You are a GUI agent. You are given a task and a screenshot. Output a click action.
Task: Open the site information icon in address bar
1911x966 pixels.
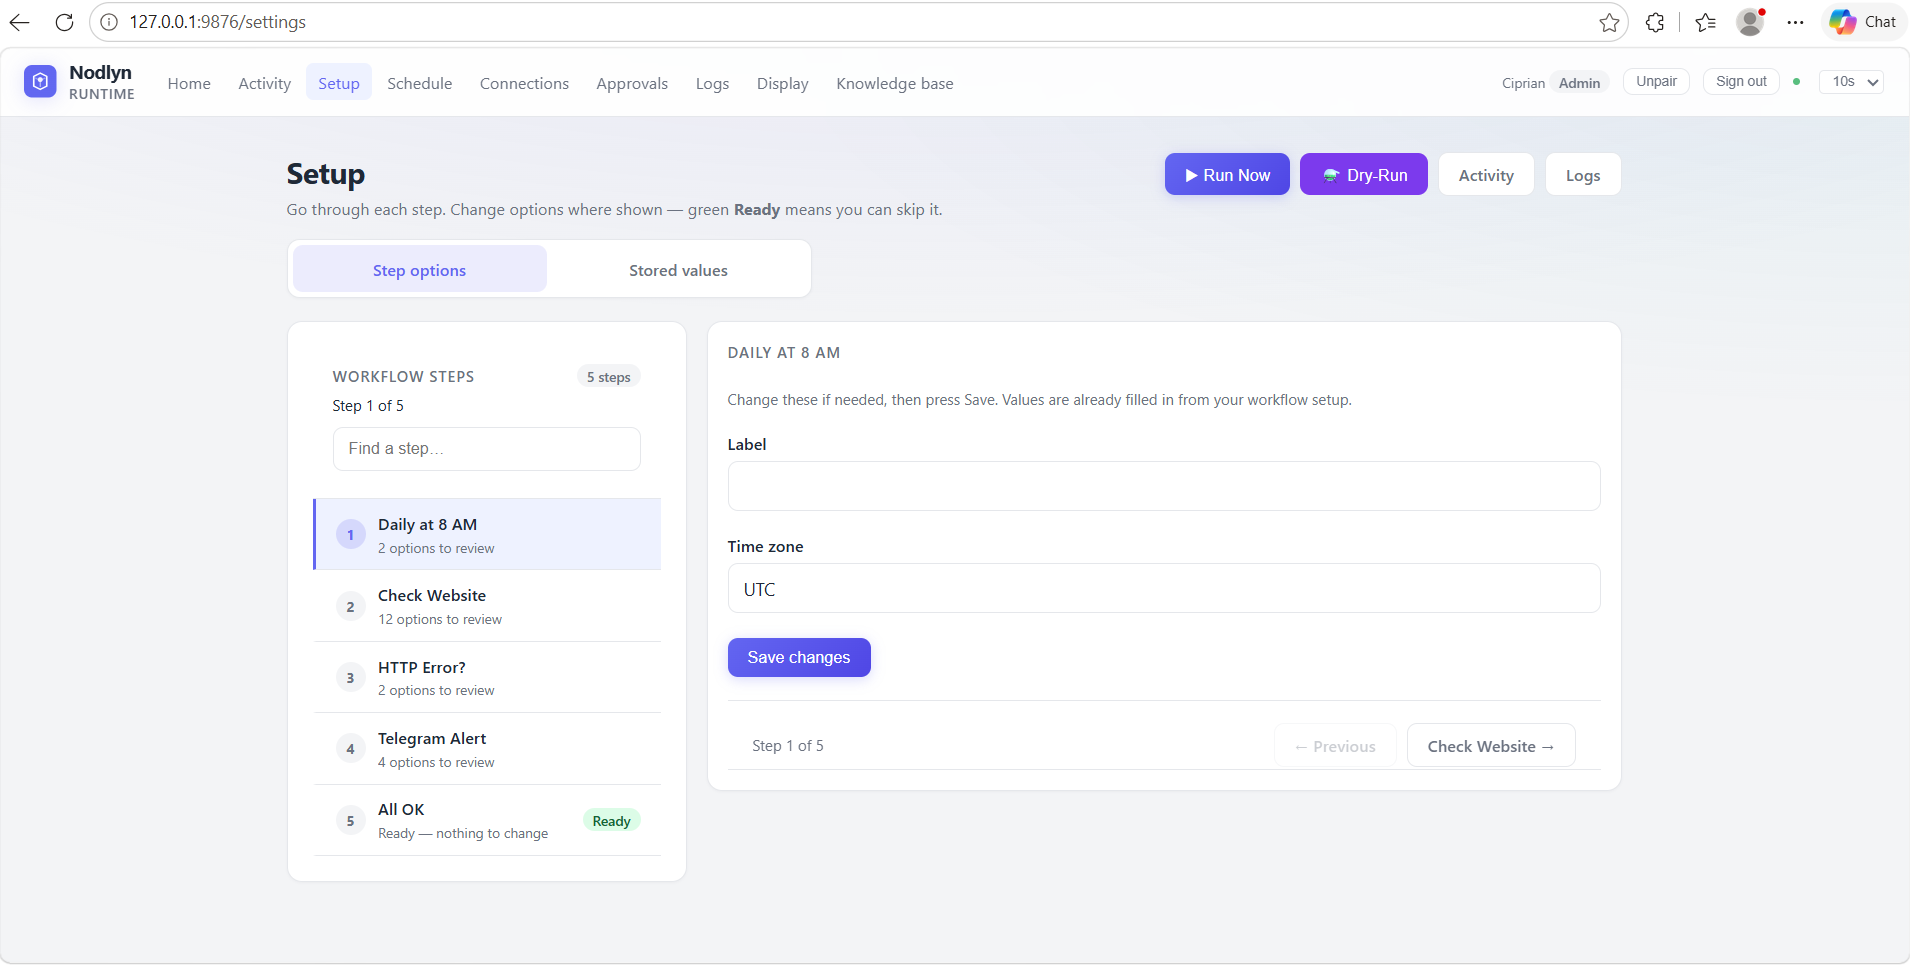click(109, 22)
